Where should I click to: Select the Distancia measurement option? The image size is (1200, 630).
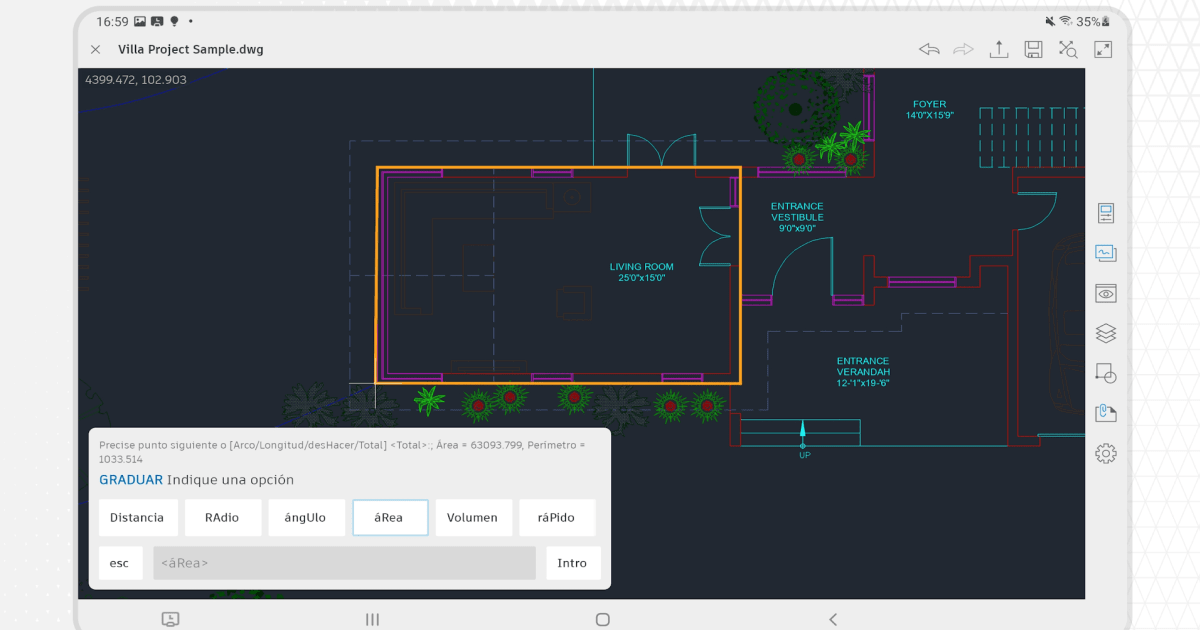point(137,517)
